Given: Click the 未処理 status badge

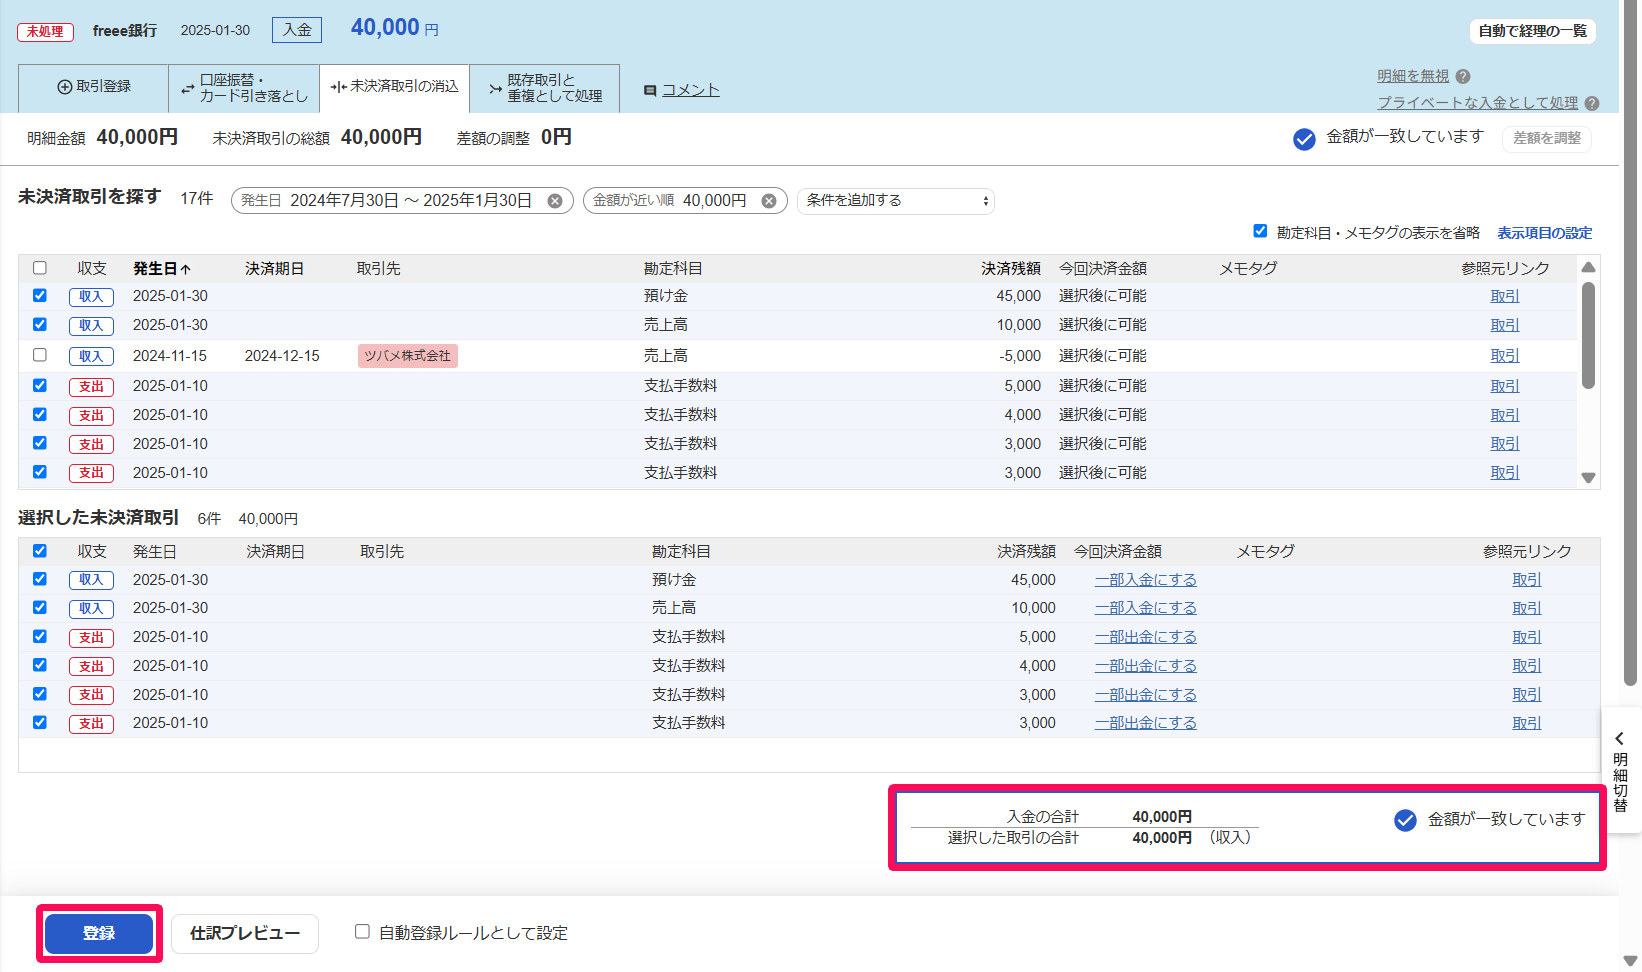Looking at the screenshot, I should click(45, 32).
